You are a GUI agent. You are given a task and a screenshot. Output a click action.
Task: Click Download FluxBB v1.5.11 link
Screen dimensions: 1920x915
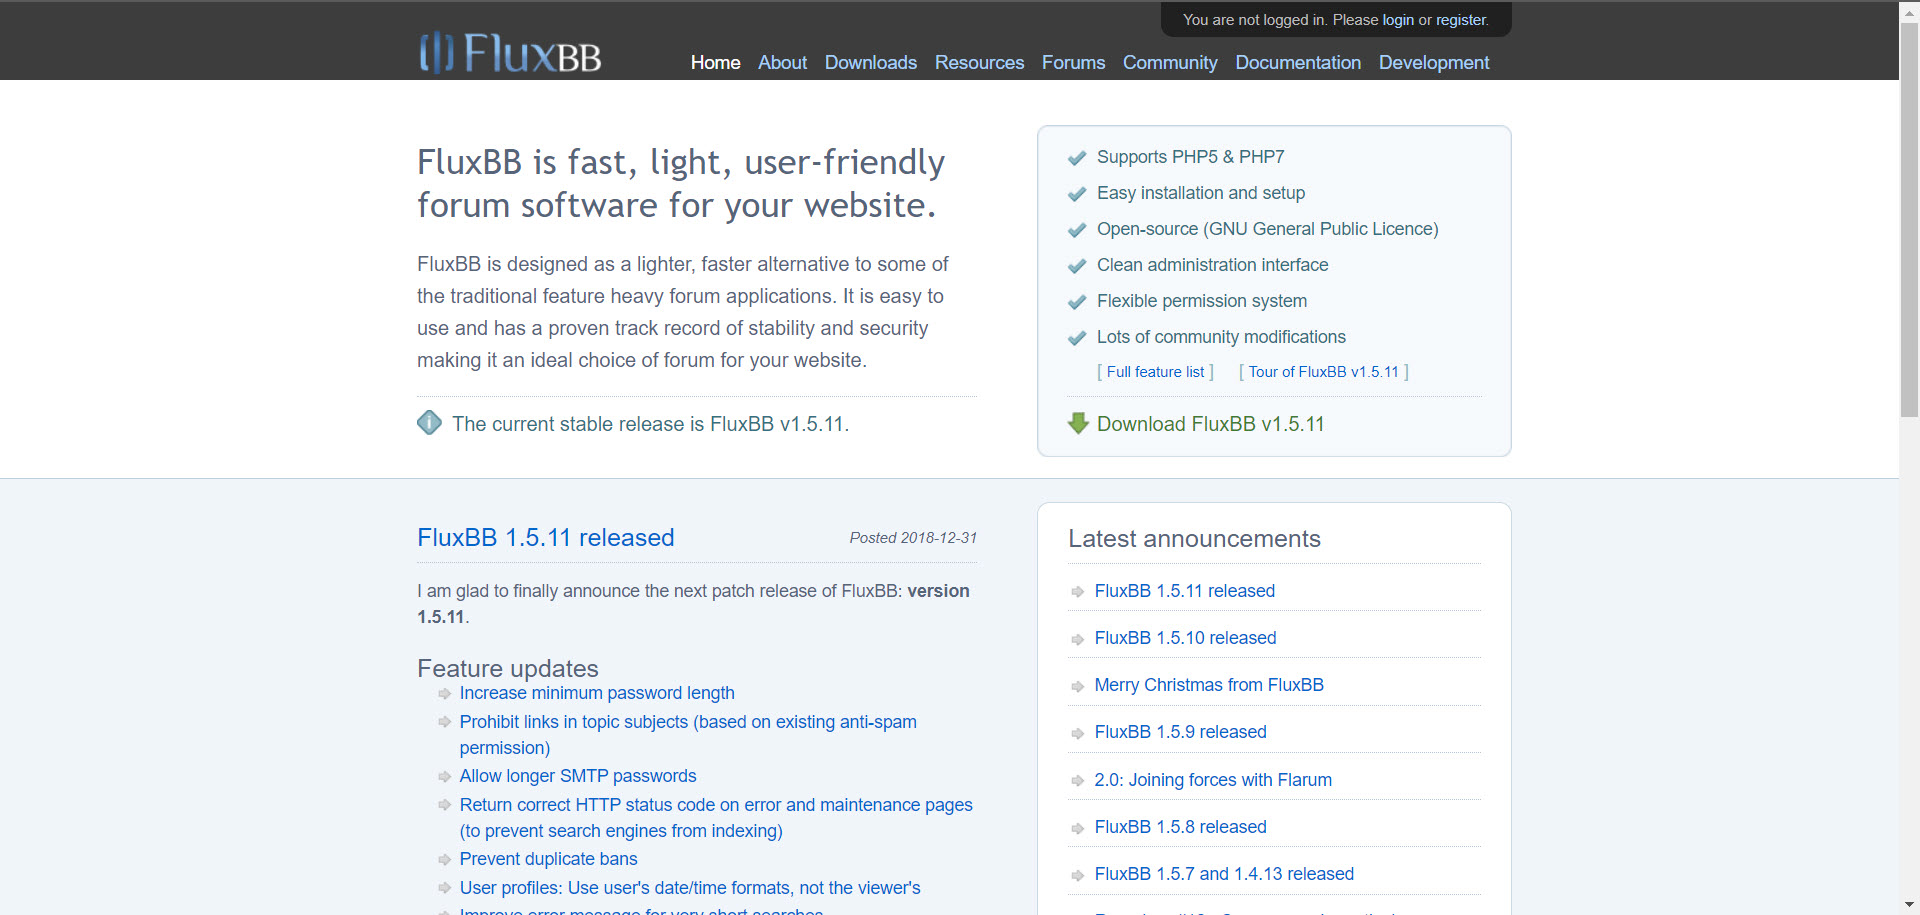click(x=1210, y=424)
